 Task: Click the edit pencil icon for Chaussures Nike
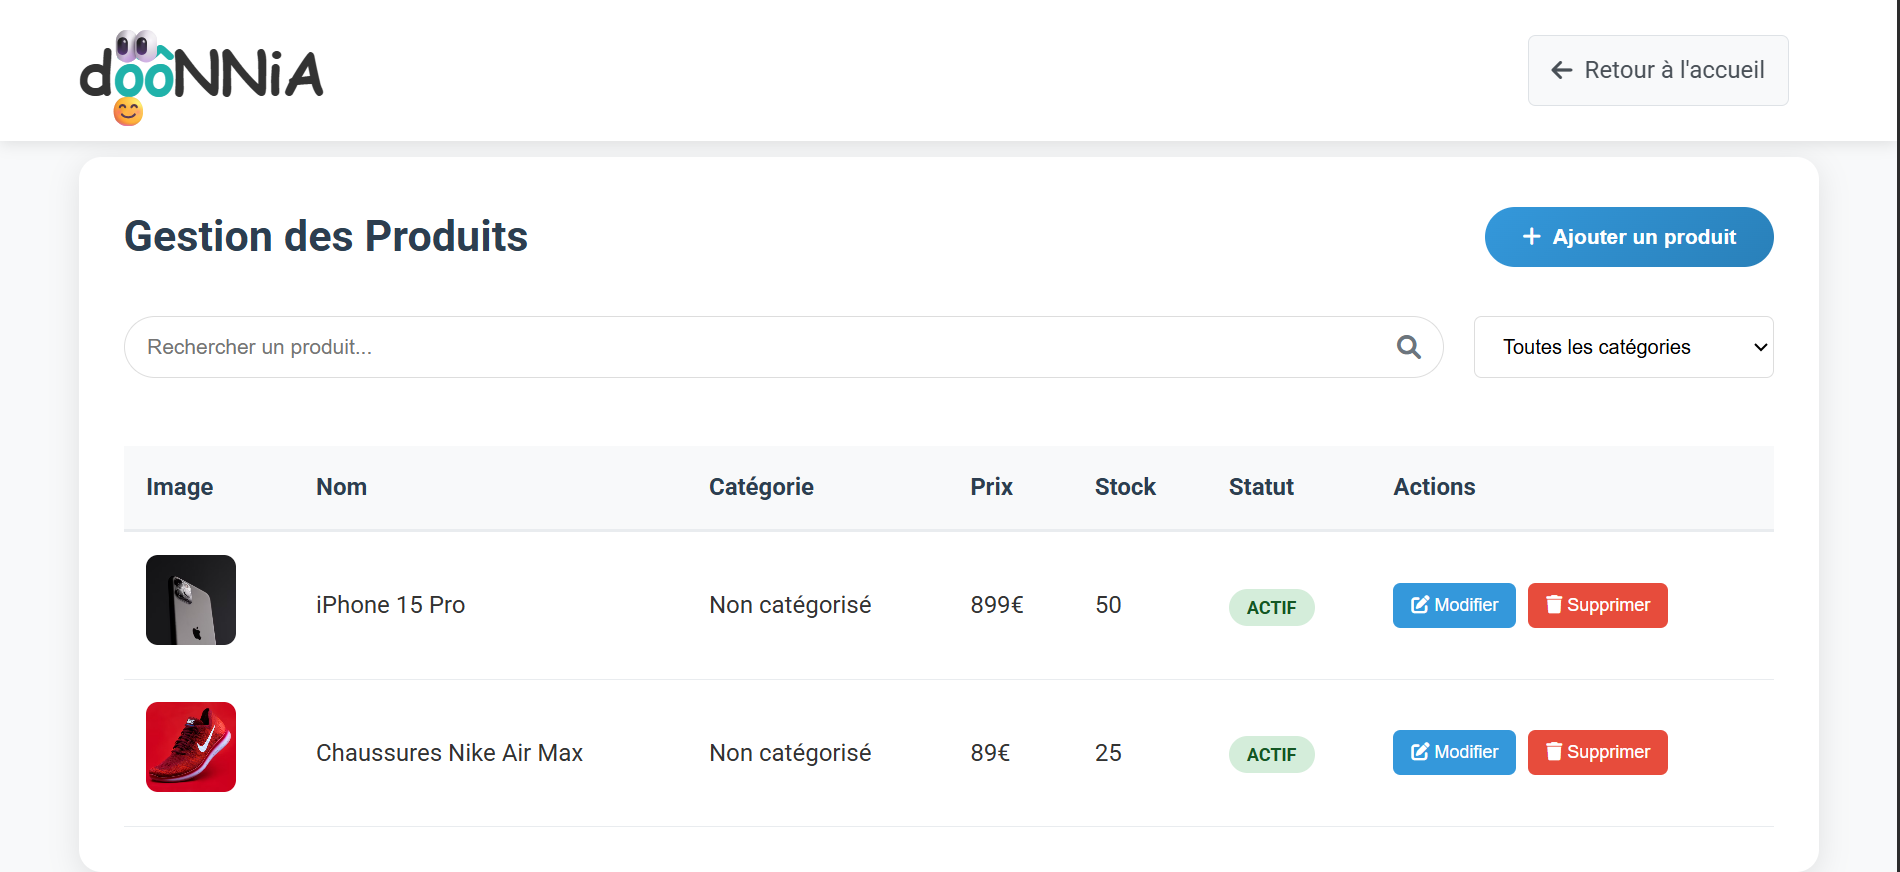pos(1419,752)
